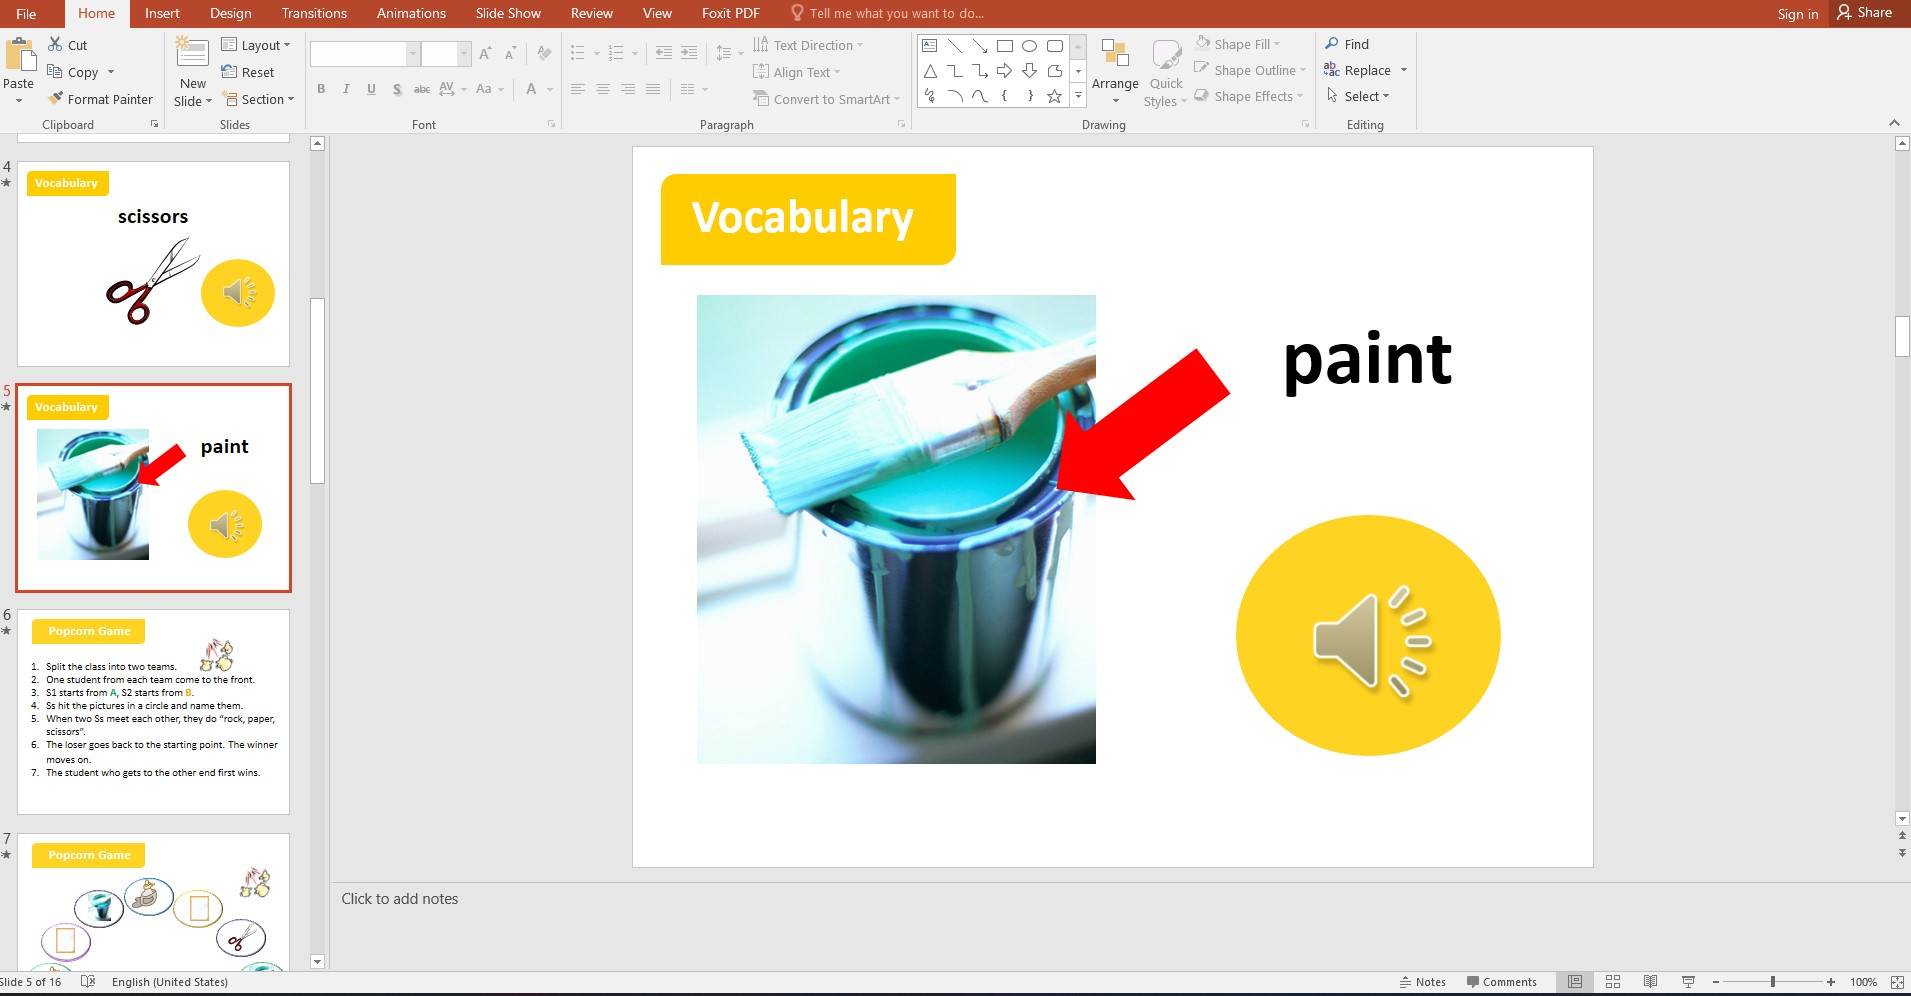Switch to Reading View in status bar
The height and width of the screenshot is (996, 1911).
point(1650,982)
